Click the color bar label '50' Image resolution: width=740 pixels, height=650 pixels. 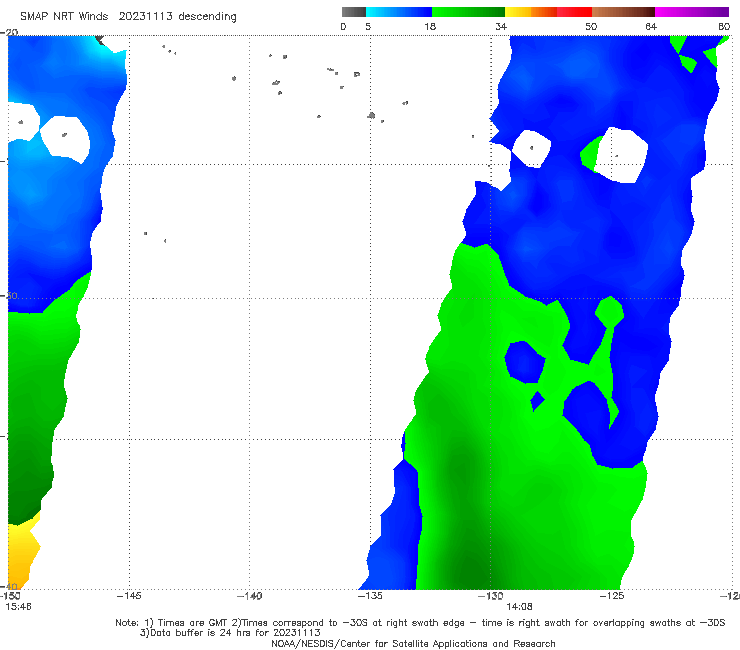click(x=591, y=27)
